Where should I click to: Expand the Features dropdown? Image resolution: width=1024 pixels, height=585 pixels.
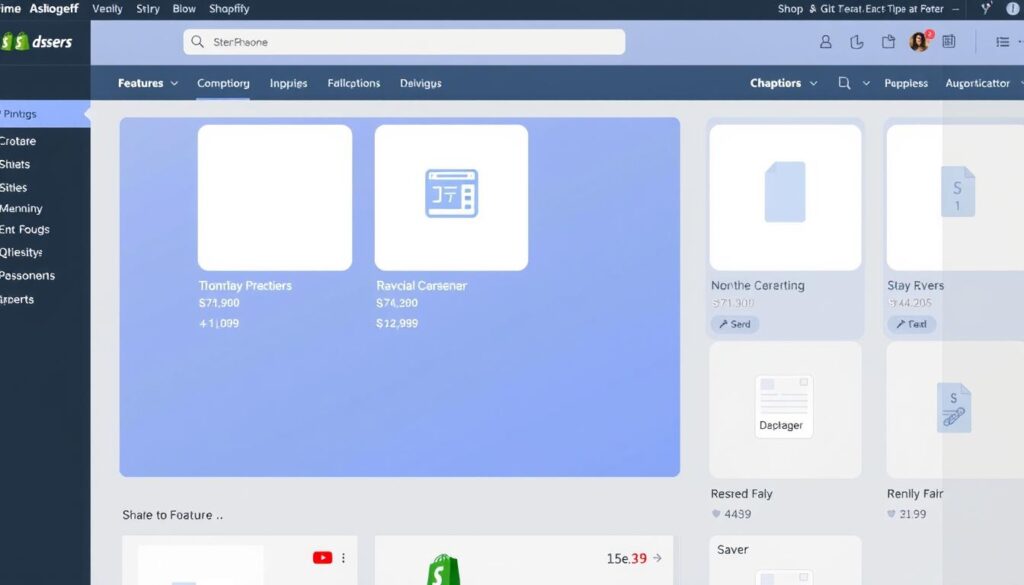click(x=148, y=83)
